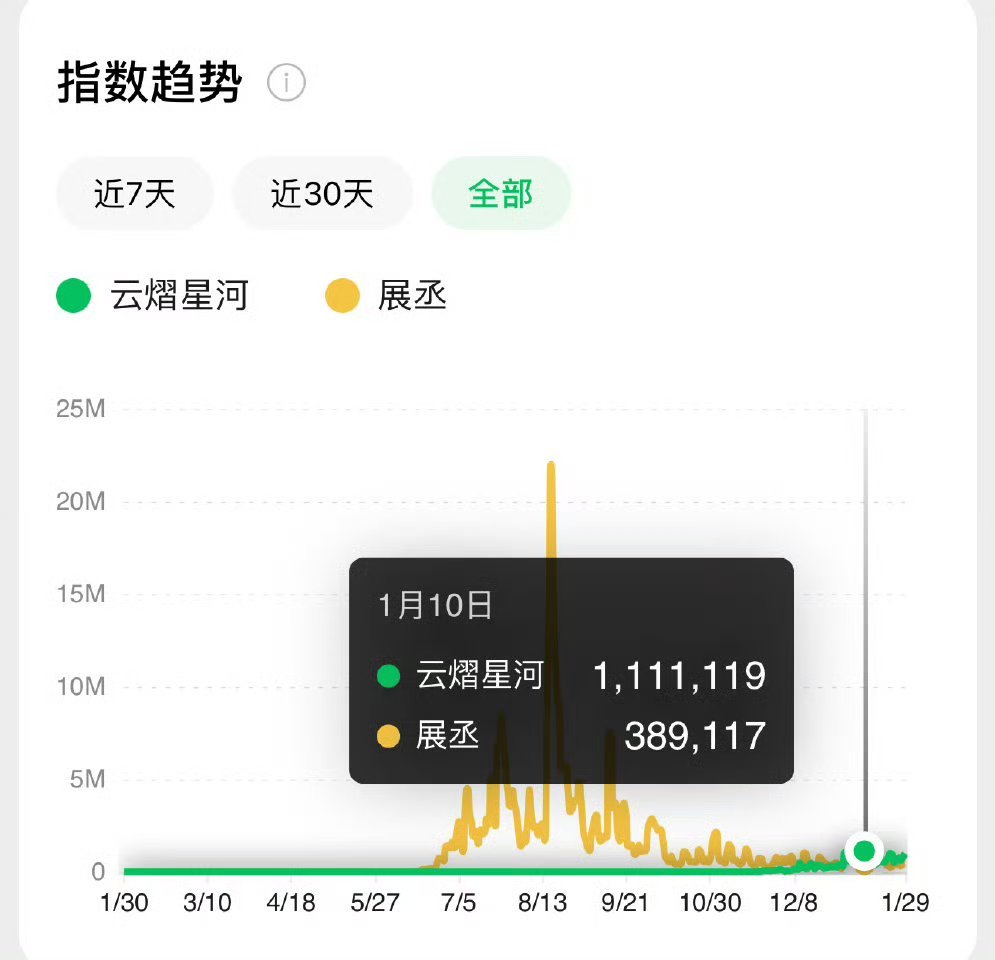The height and width of the screenshot is (960, 995).
Task: Click the 1/29 axis label
Action: coord(903,902)
